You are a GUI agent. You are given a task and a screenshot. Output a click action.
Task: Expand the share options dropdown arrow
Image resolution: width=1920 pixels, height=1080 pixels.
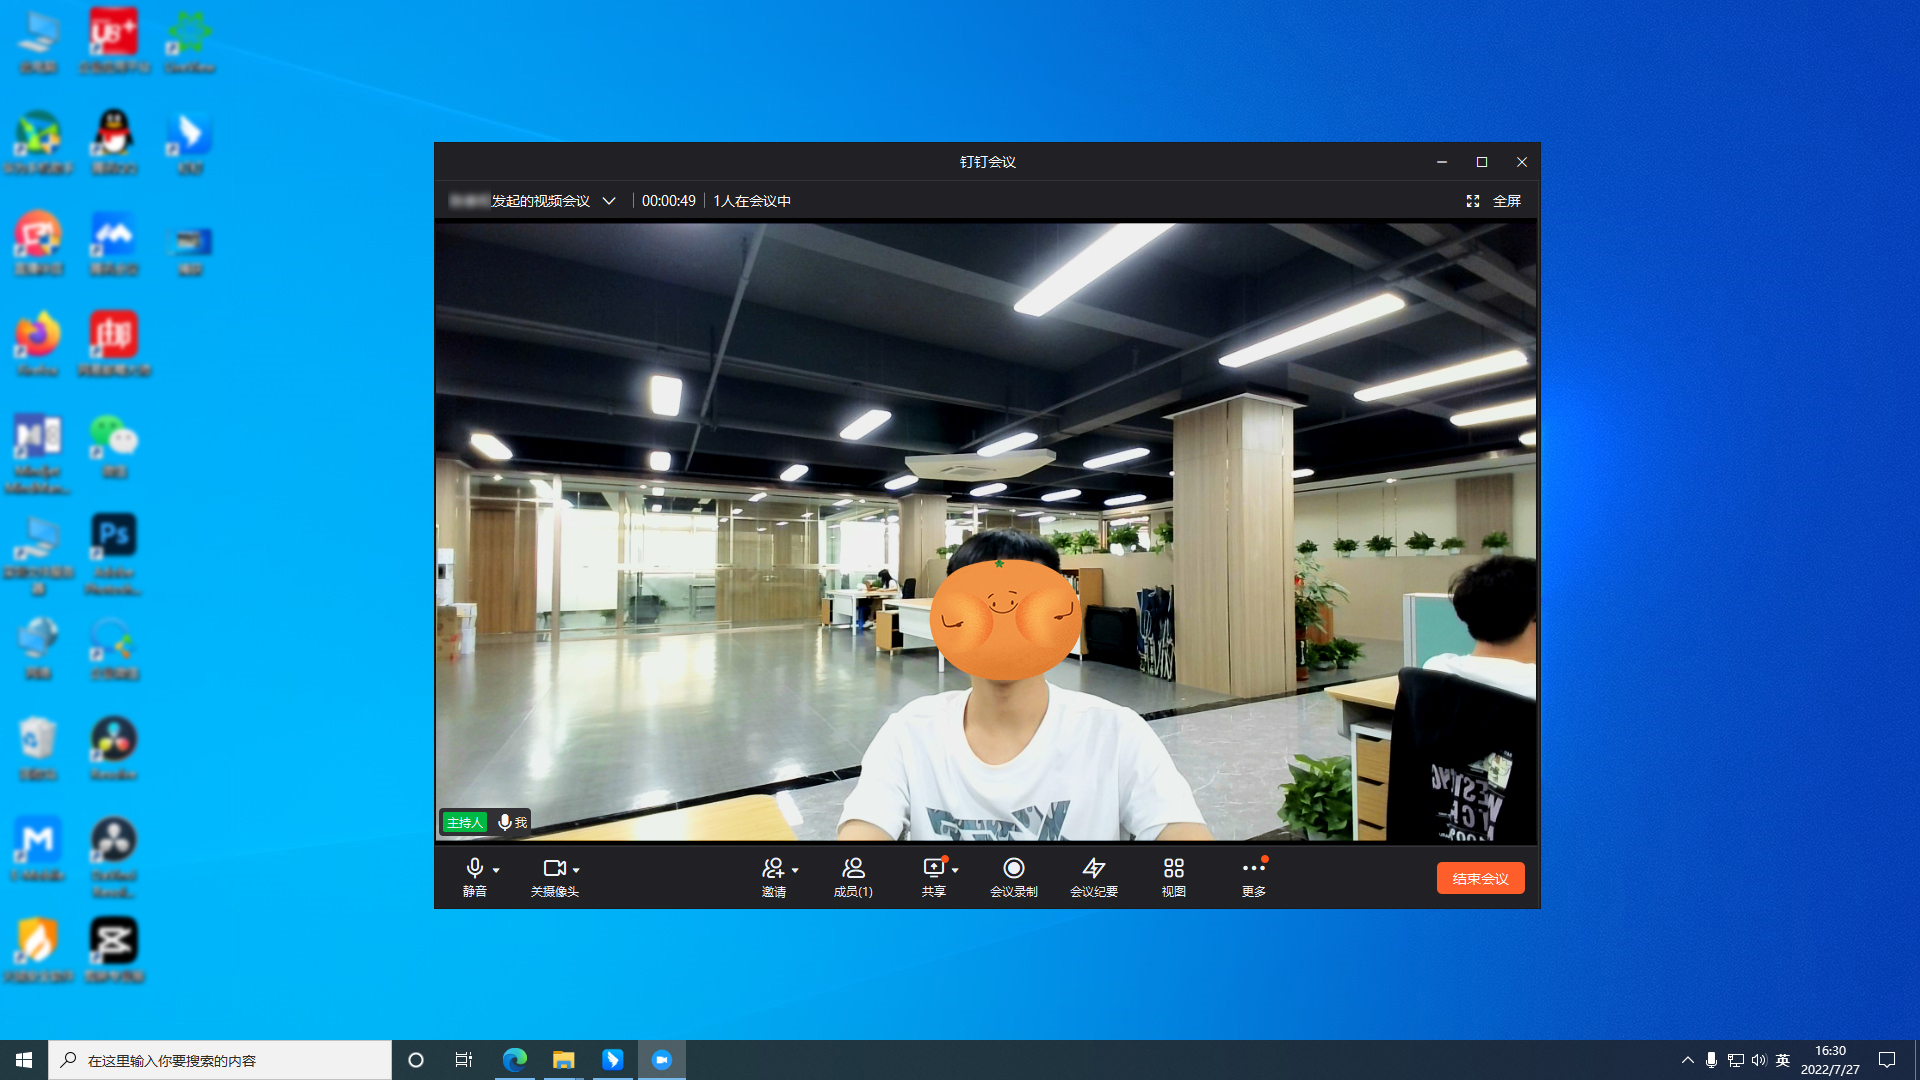(955, 870)
